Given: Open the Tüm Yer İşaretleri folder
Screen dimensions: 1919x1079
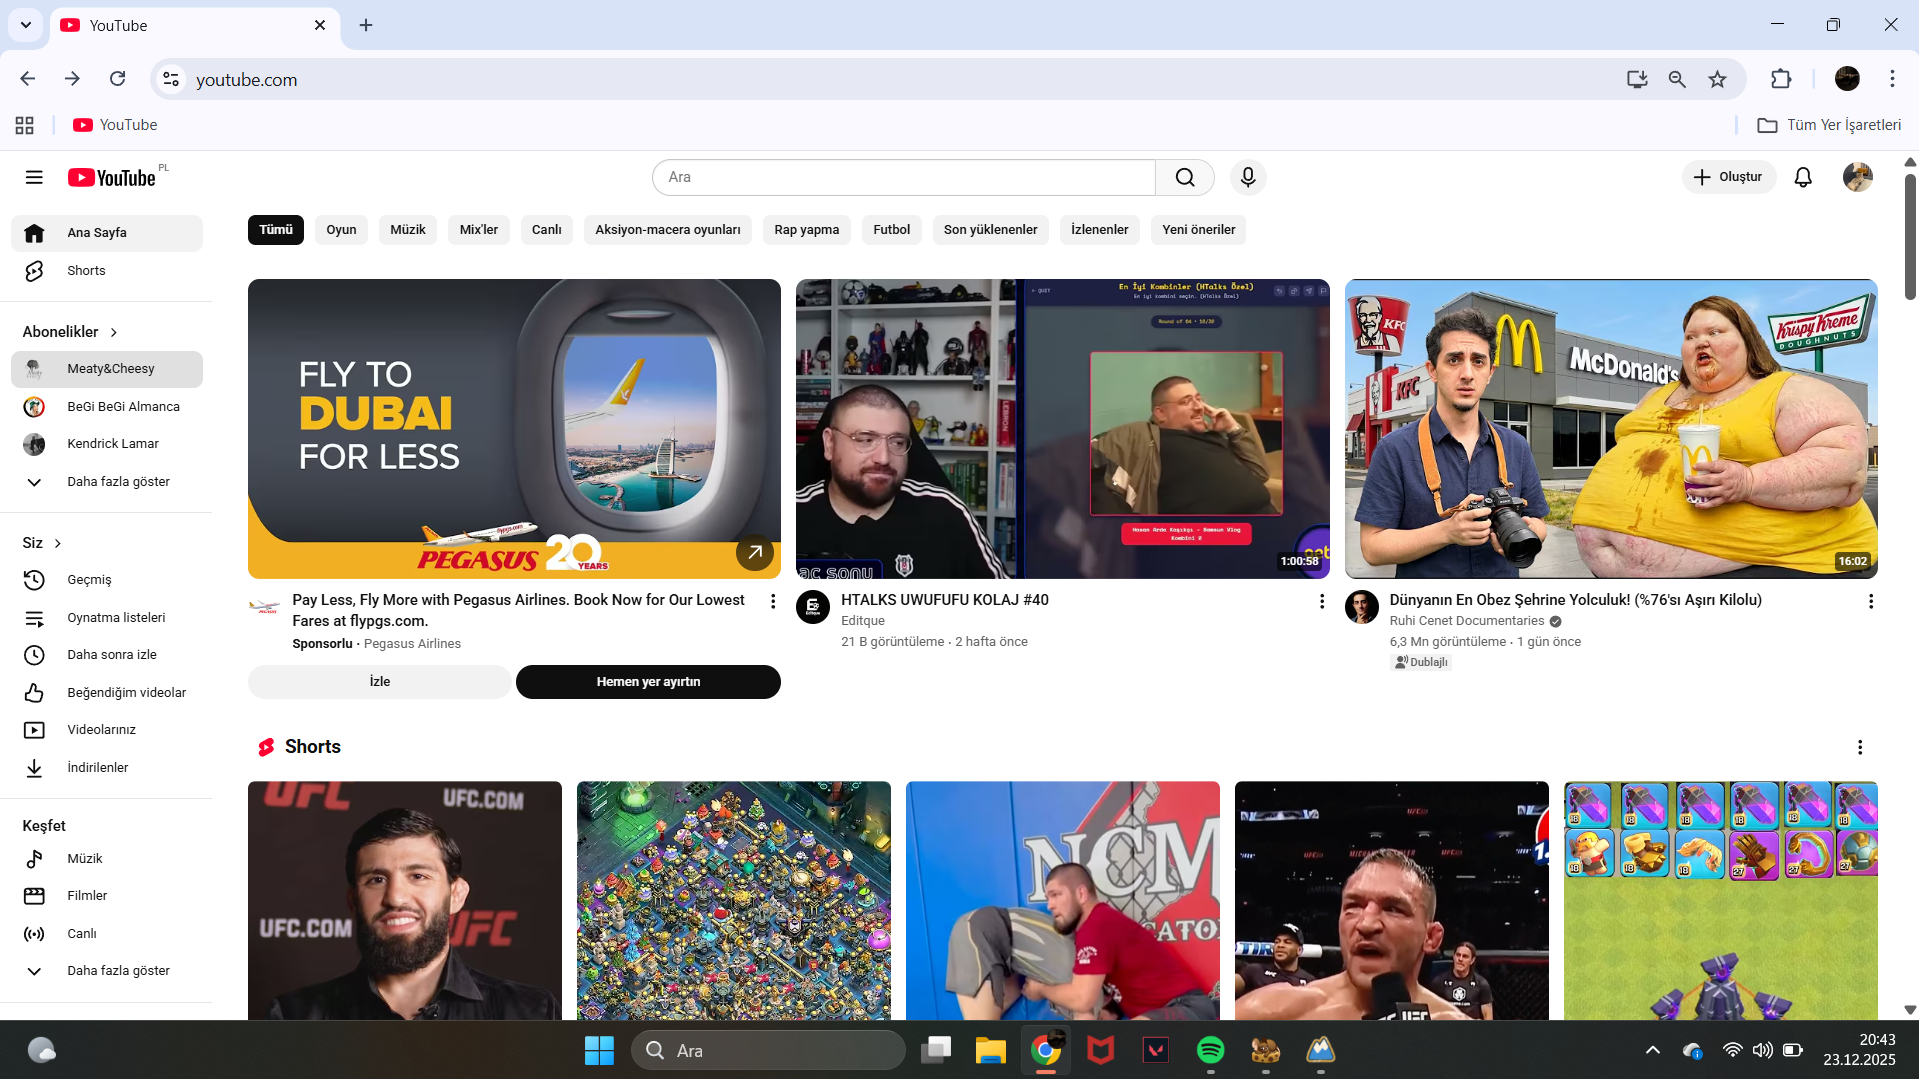Looking at the screenshot, I should 1830,125.
